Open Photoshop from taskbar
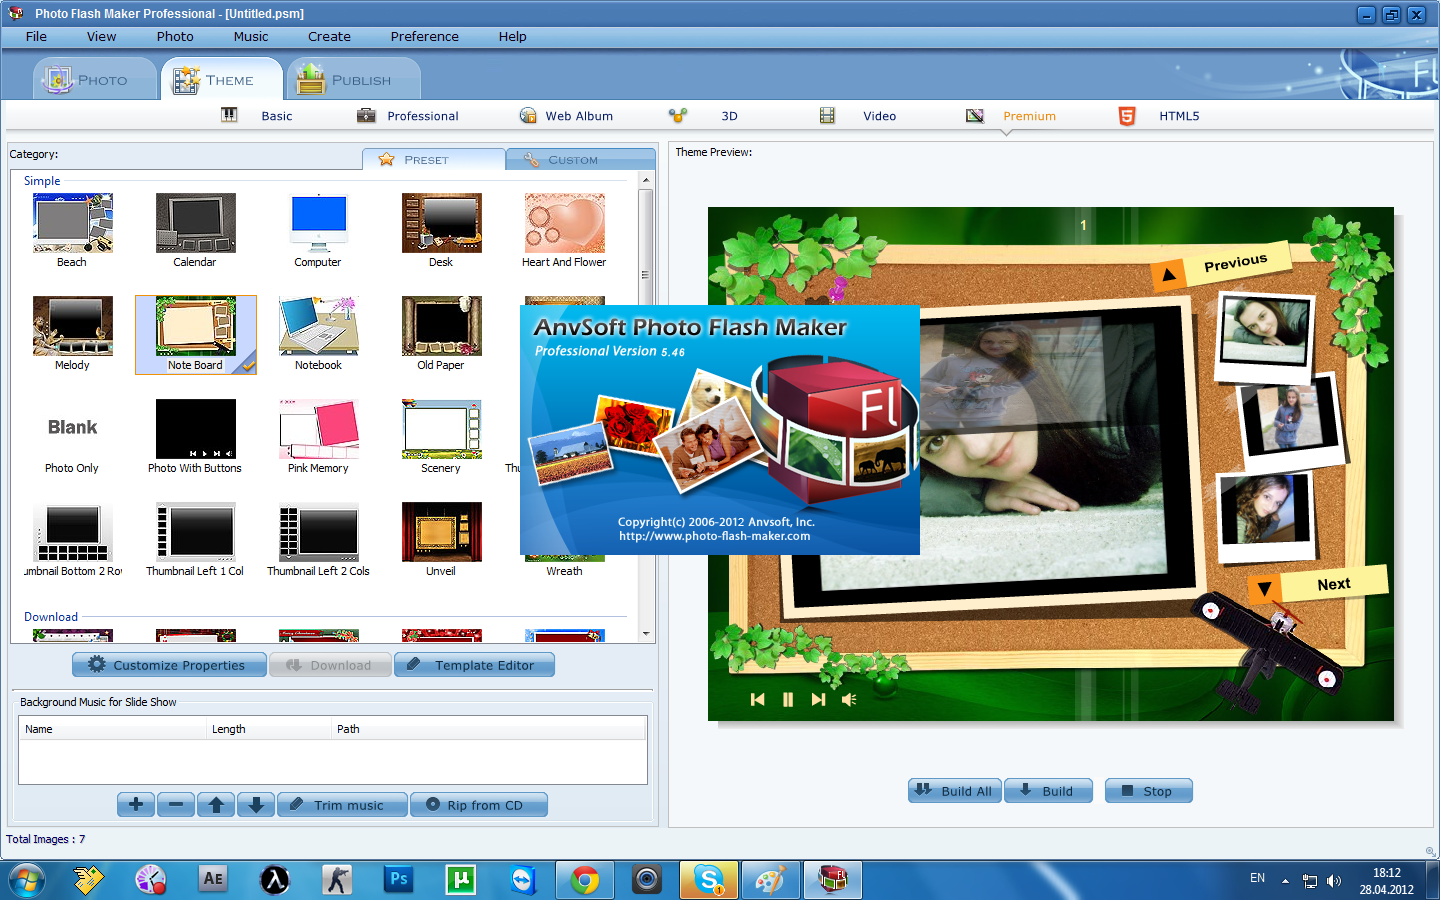This screenshot has width=1440, height=900. coord(399,880)
